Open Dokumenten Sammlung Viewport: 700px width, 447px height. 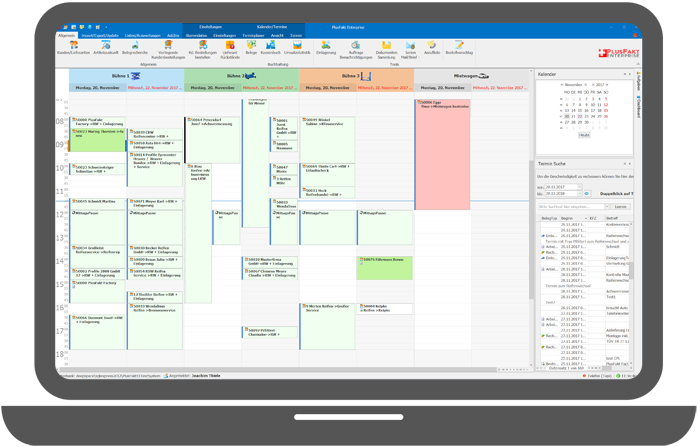coord(387,50)
